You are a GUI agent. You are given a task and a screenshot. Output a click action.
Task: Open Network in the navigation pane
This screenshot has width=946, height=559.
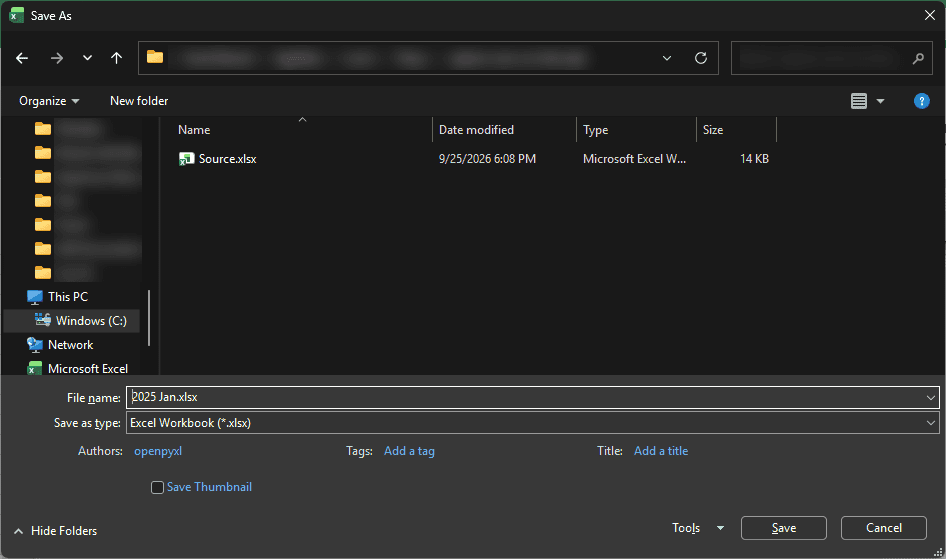[71, 345]
